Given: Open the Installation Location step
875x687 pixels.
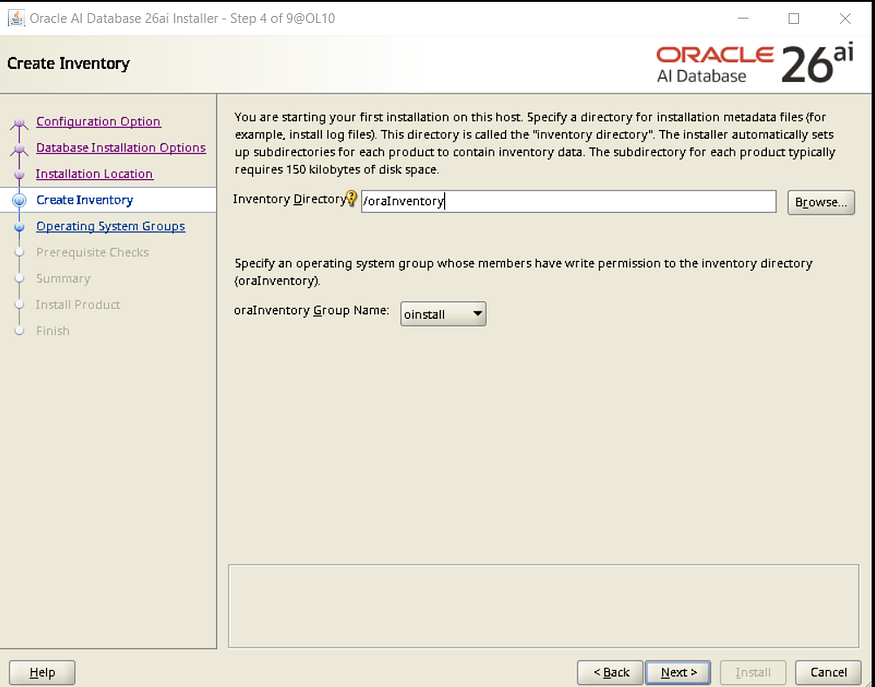Looking at the screenshot, I should (94, 174).
